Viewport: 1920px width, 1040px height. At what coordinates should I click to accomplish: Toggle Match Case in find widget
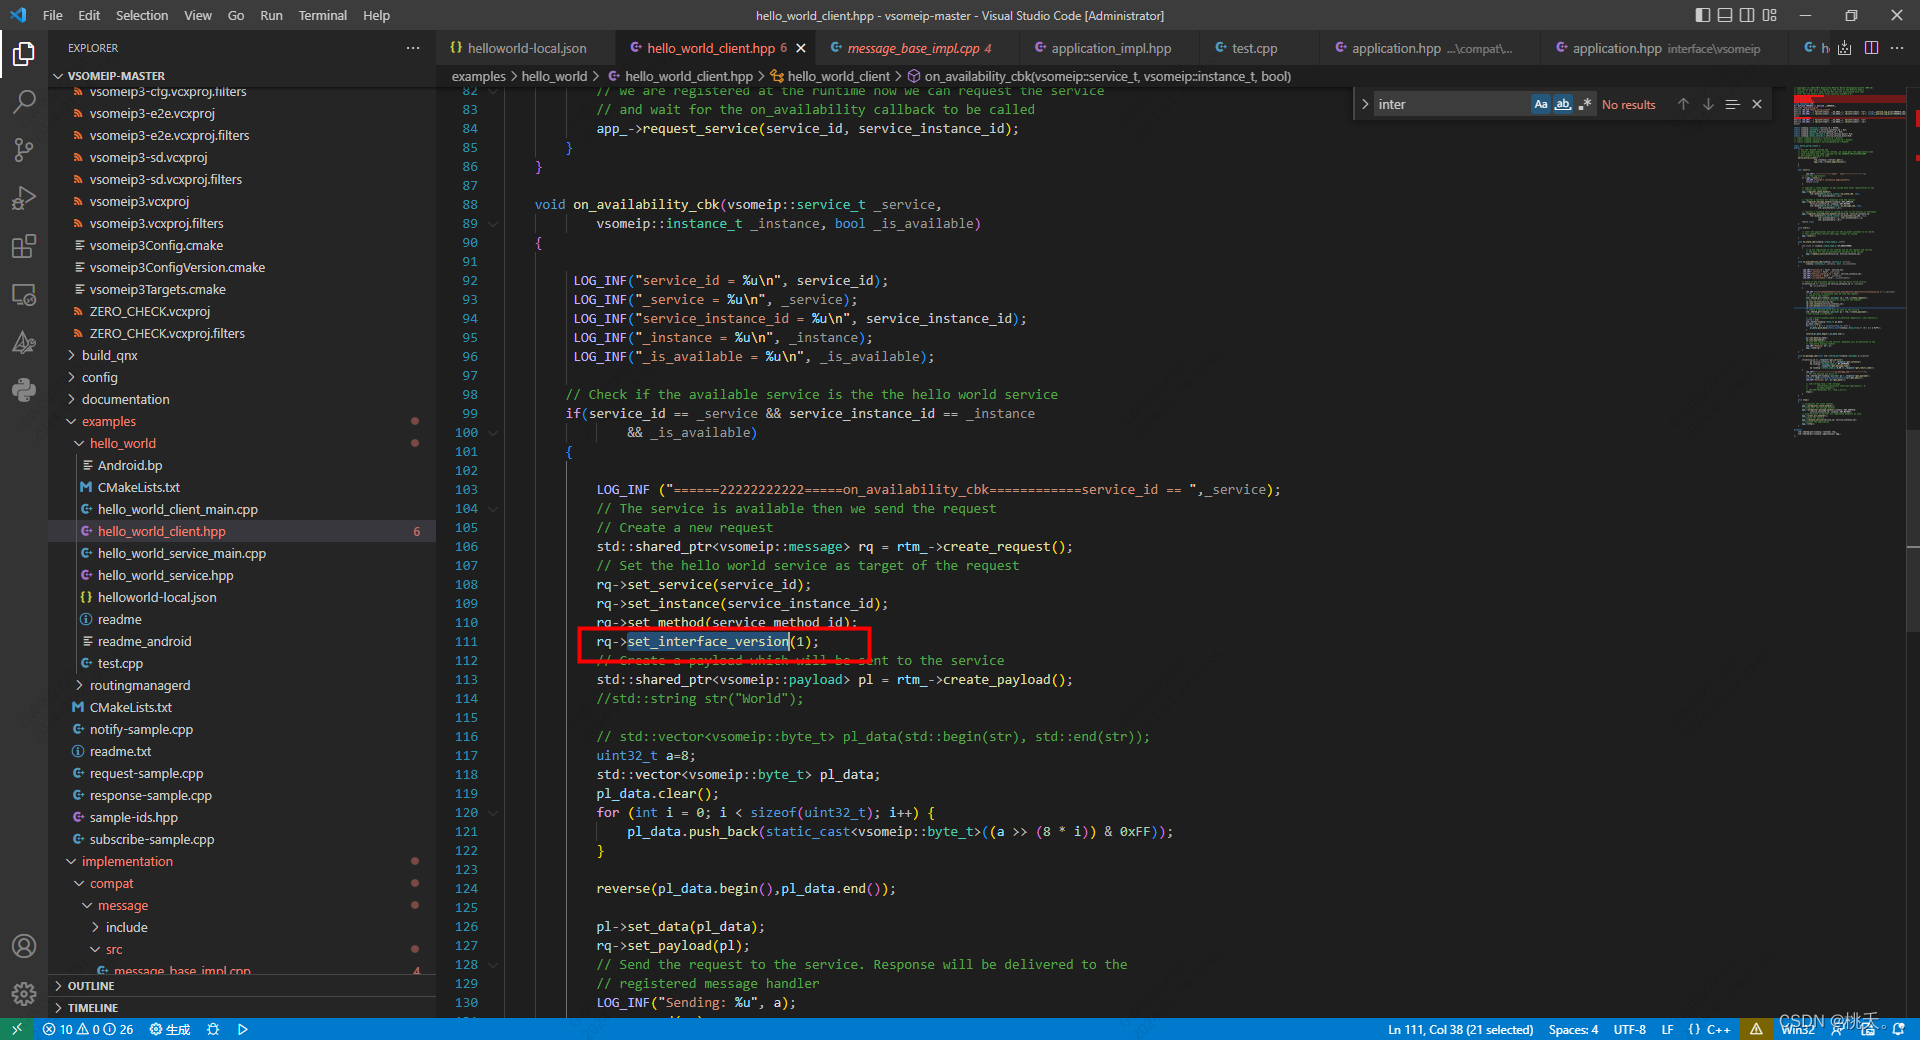coord(1541,104)
